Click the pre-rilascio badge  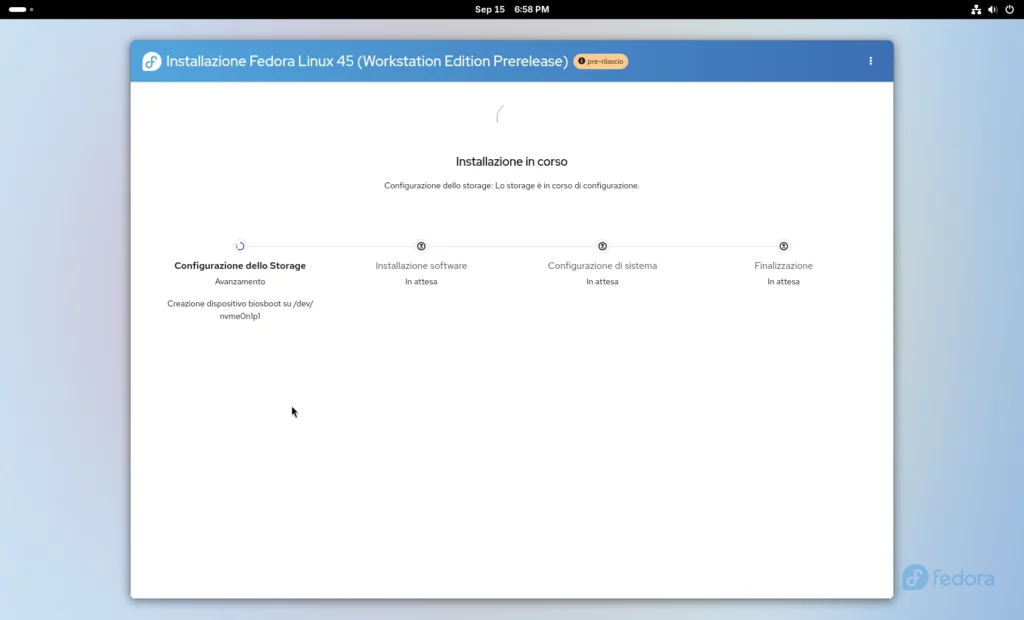(x=601, y=61)
